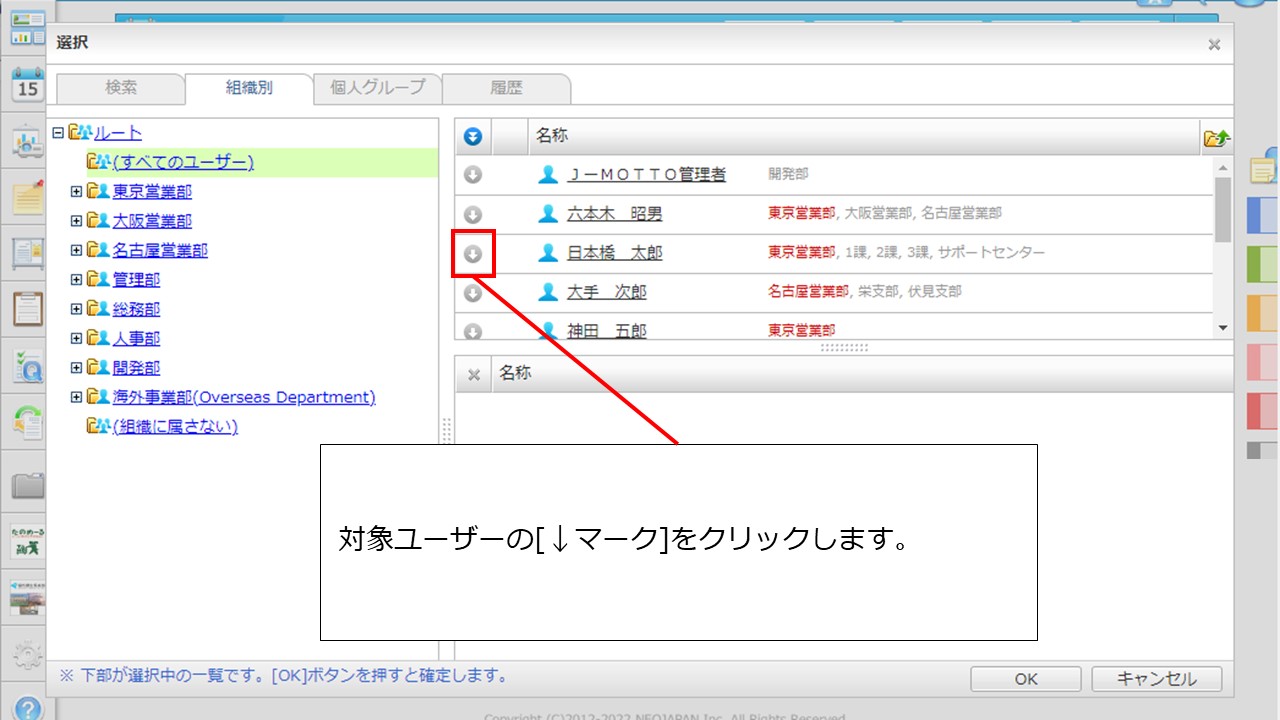
Task: Switch to the 個人グループ tab
Action: [x=377, y=88]
